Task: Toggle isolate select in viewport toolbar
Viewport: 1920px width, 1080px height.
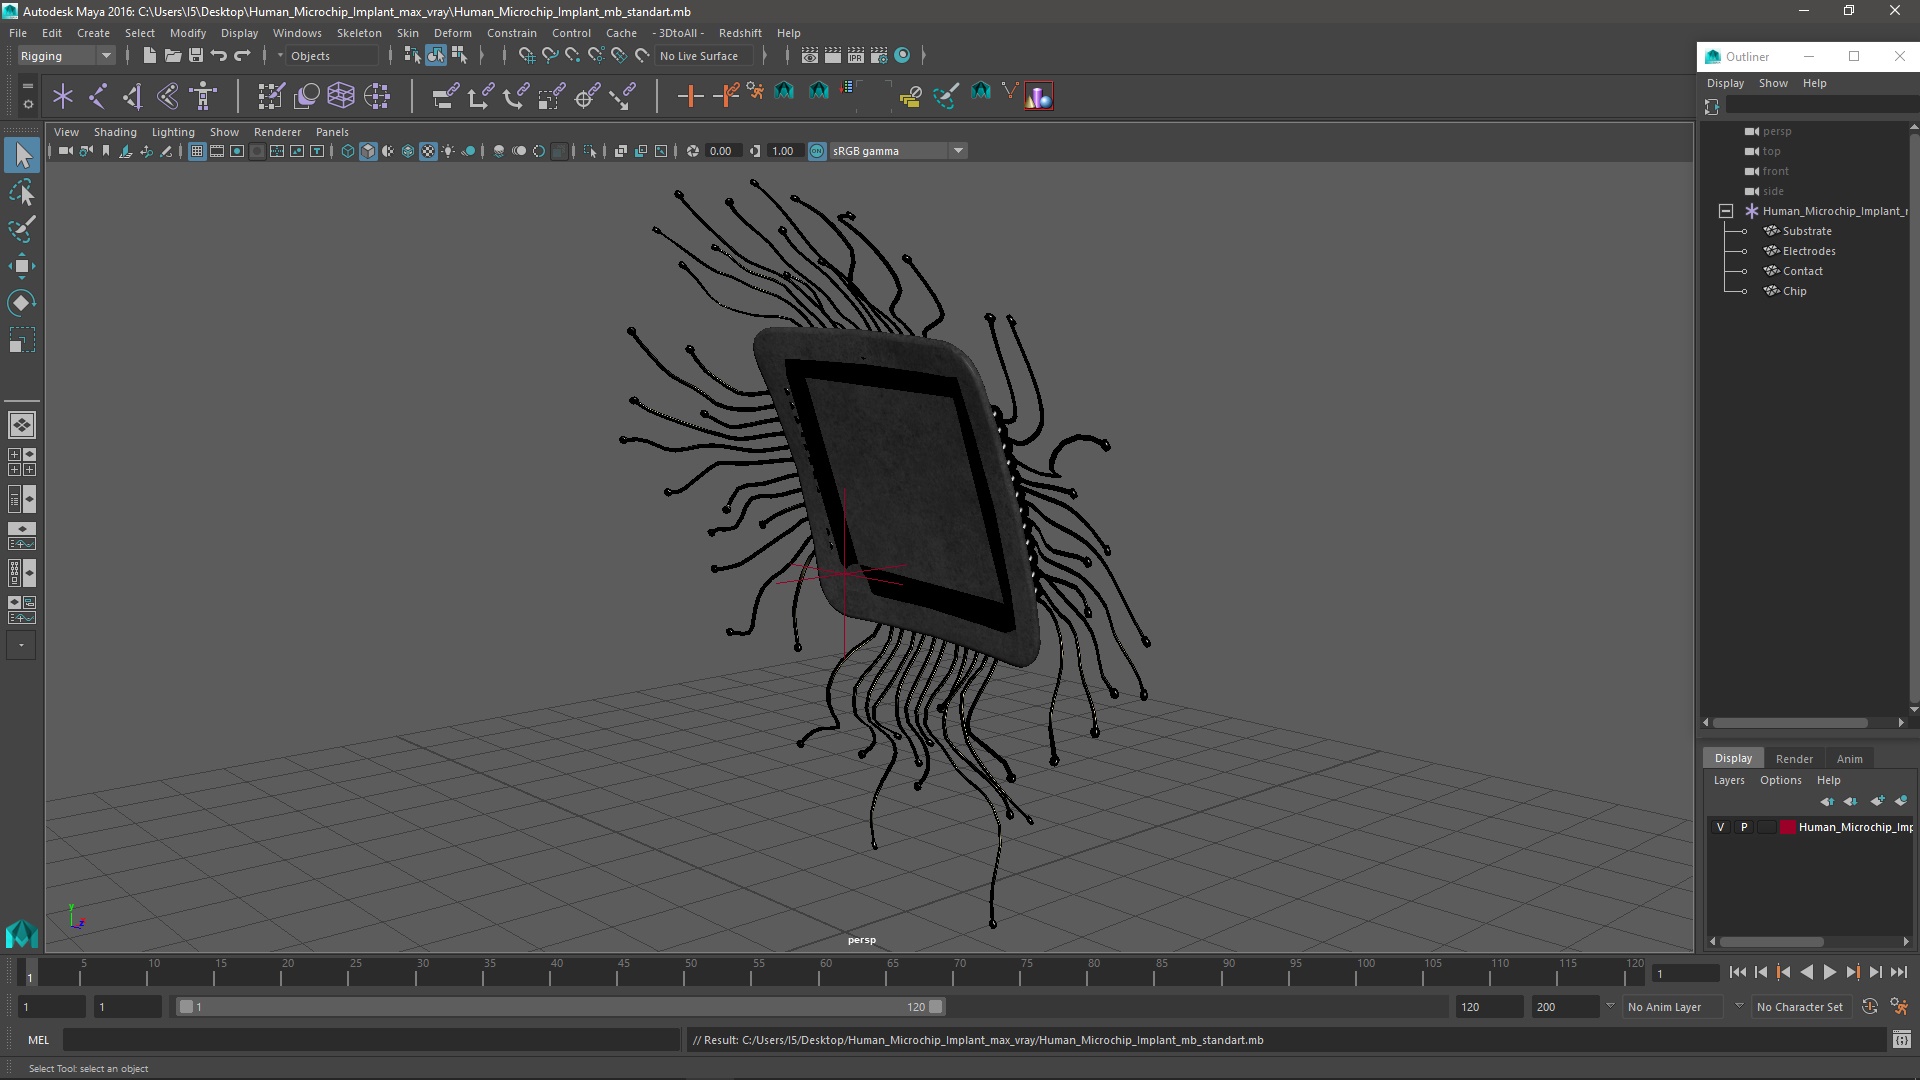Action: point(590,151)
